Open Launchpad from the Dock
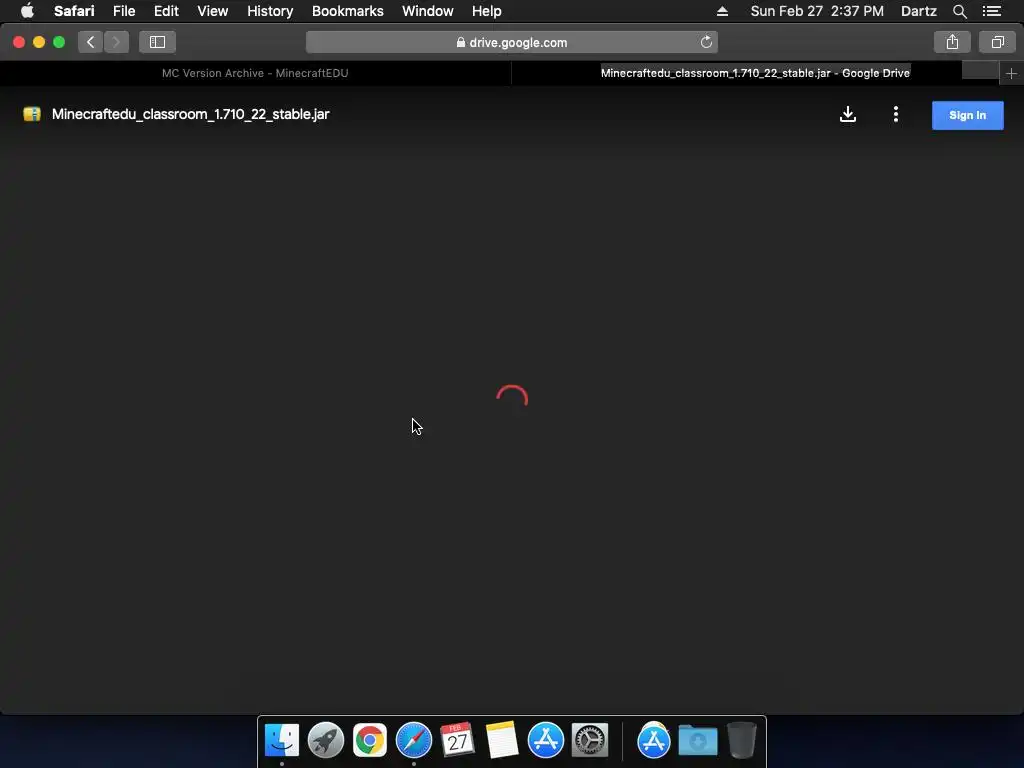Screen dimensions: 1024x768 325,740
